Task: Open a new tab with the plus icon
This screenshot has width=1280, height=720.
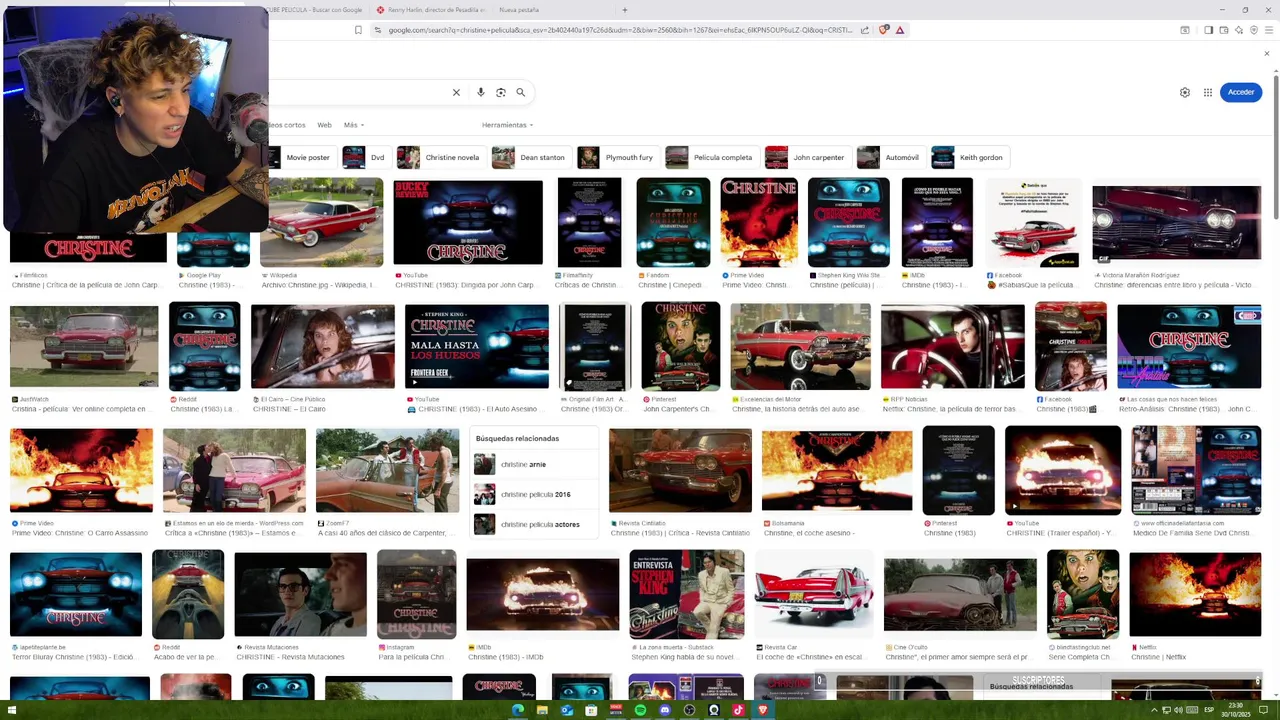Action: 625,10
